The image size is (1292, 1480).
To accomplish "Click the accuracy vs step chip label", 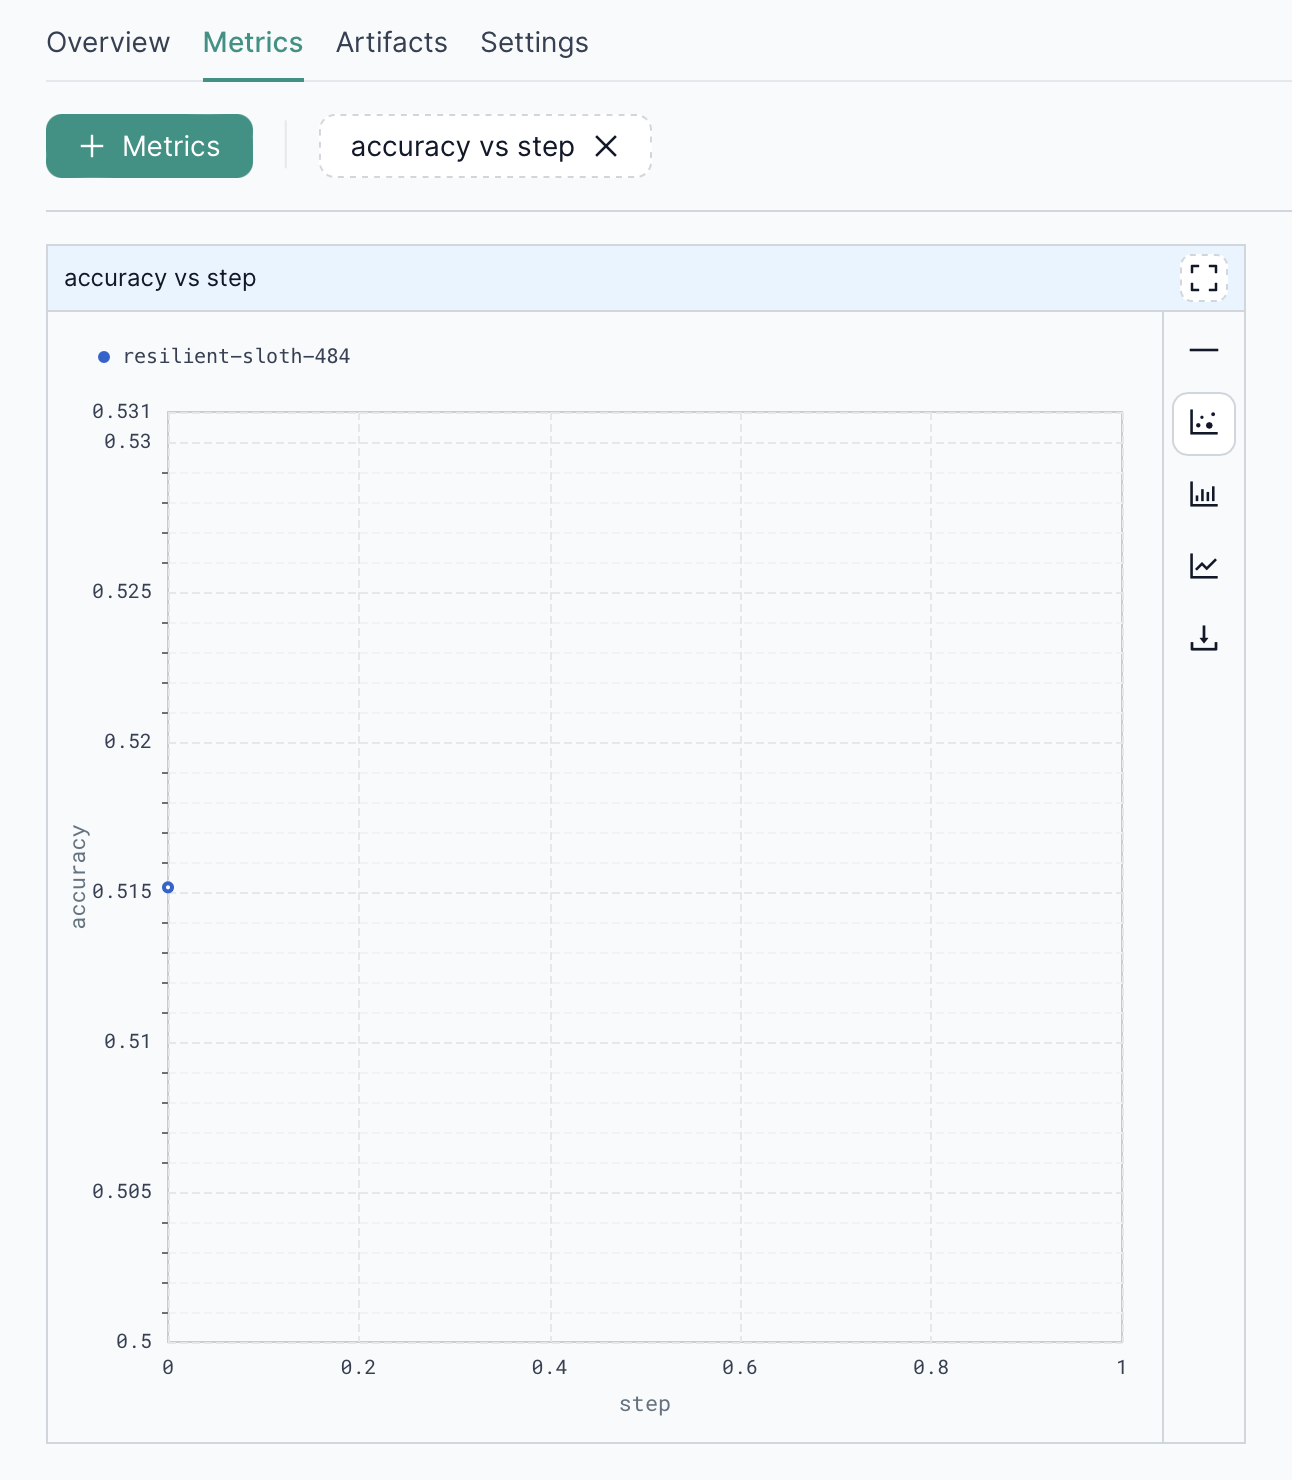I will tap(462, 146).
